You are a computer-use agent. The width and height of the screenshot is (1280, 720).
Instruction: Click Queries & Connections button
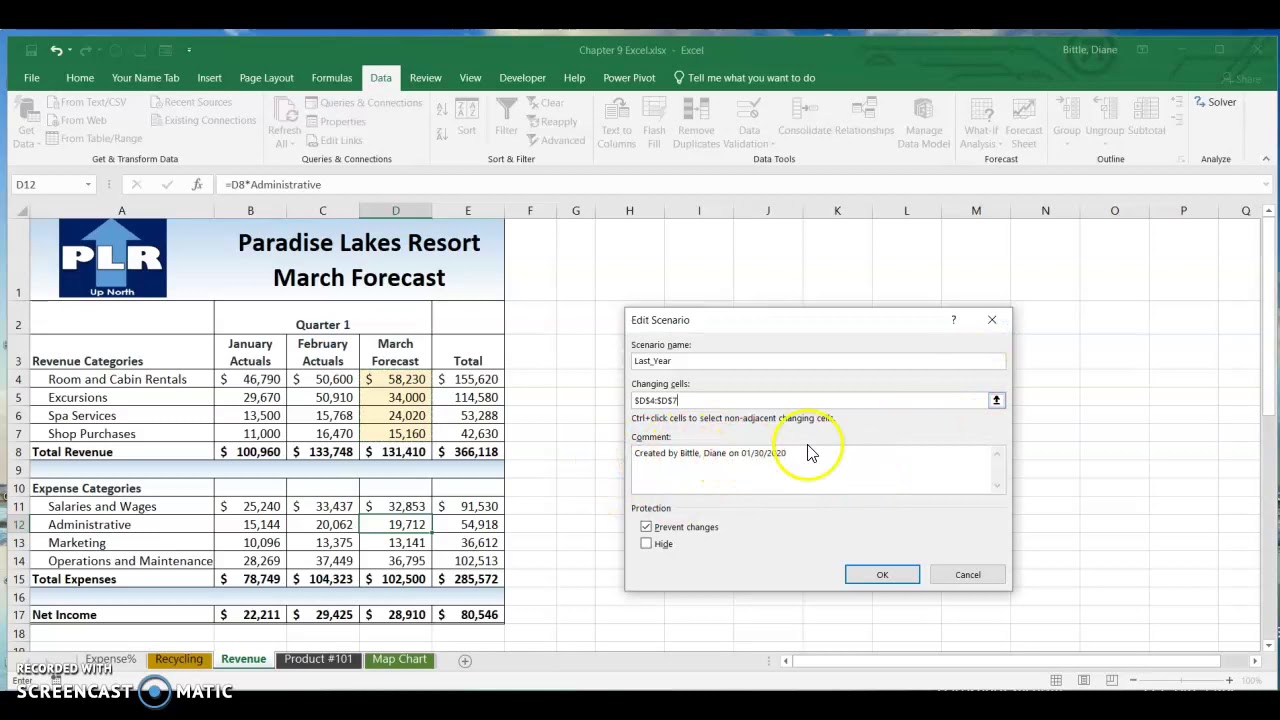(362, 103)
